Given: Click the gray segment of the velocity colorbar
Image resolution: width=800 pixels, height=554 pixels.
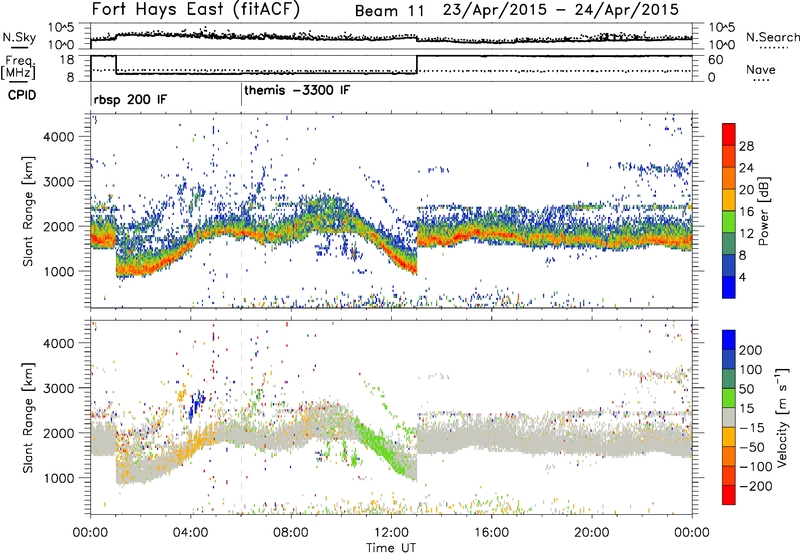Looking at the screenshot, I should click(x=729, y=418).
